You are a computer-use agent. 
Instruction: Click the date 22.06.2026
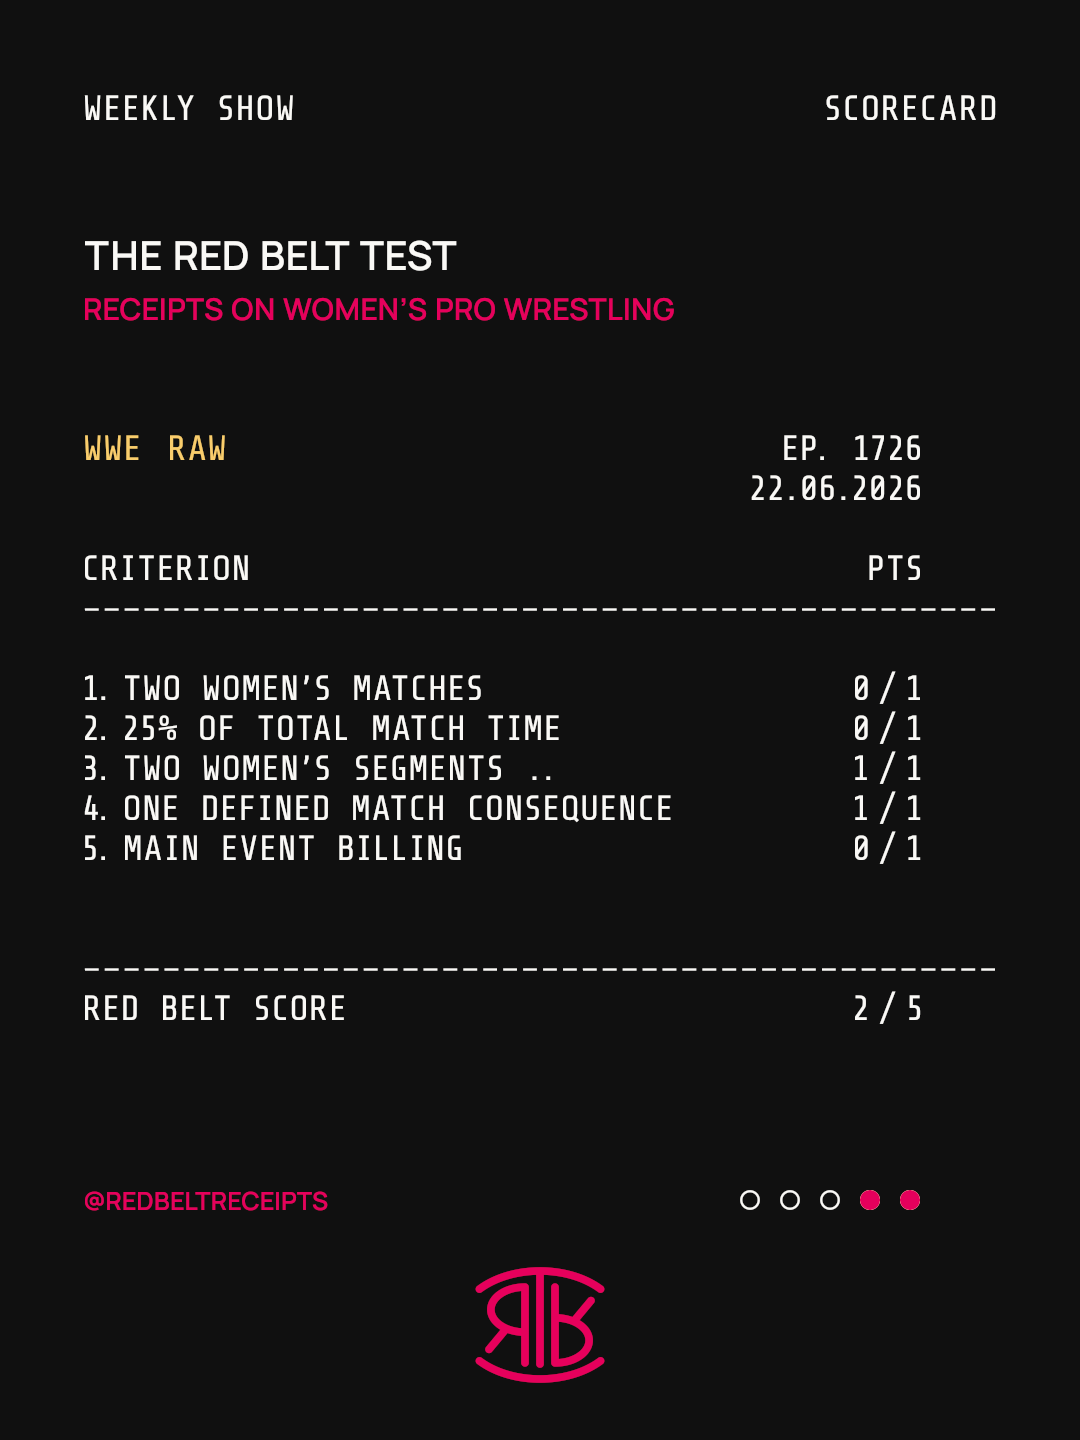coord(836,489)
